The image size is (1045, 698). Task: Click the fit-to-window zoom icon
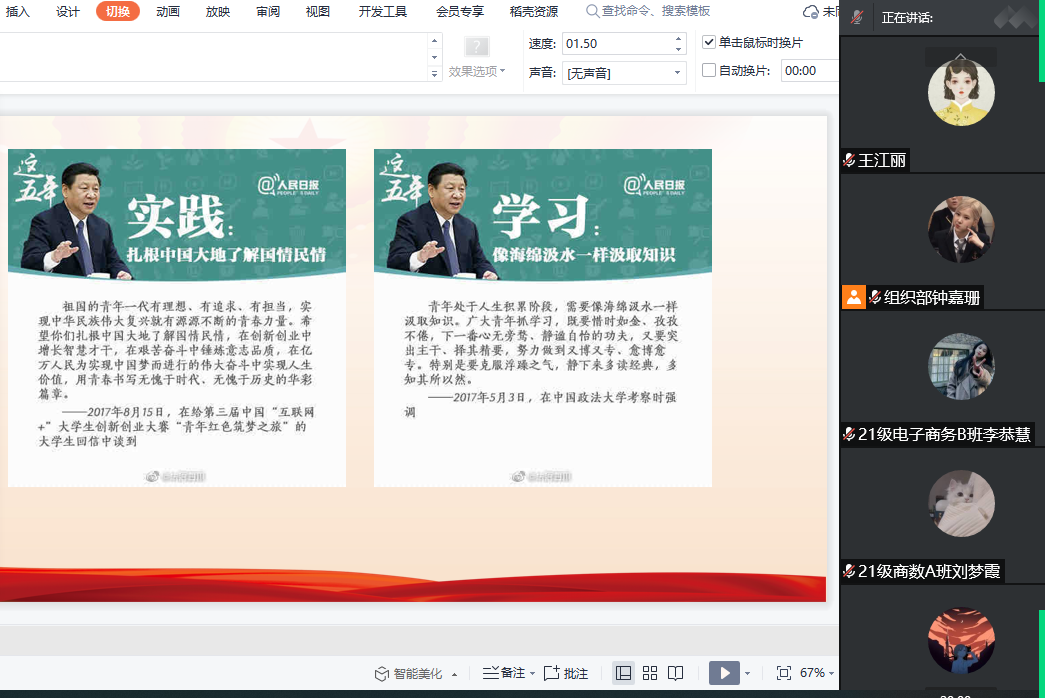783,673
